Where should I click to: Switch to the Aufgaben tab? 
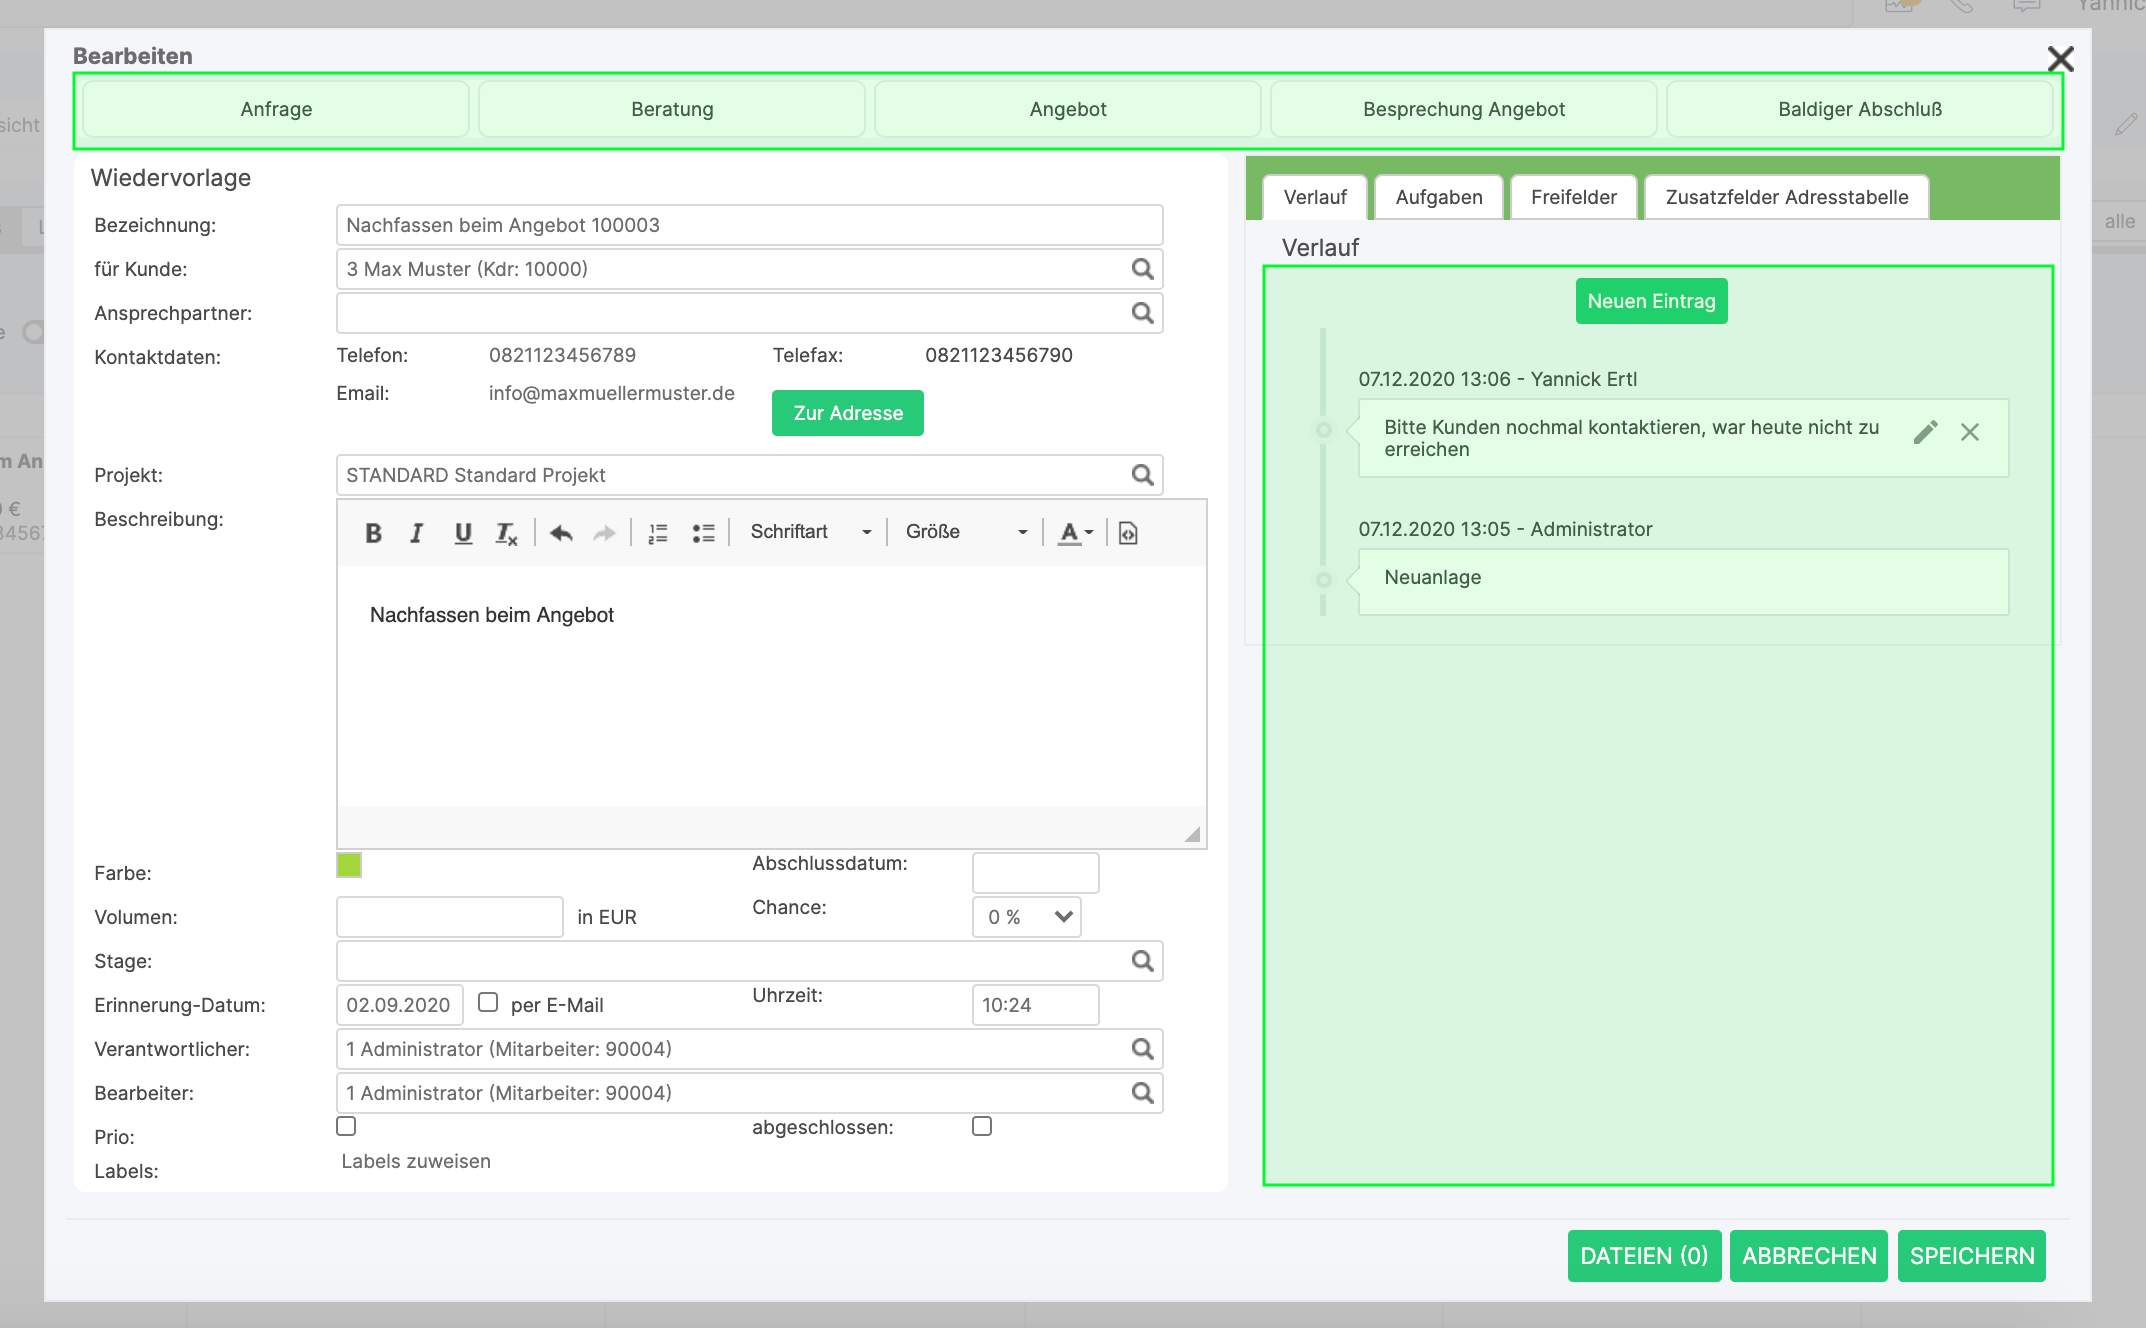tap(1438, 197)
